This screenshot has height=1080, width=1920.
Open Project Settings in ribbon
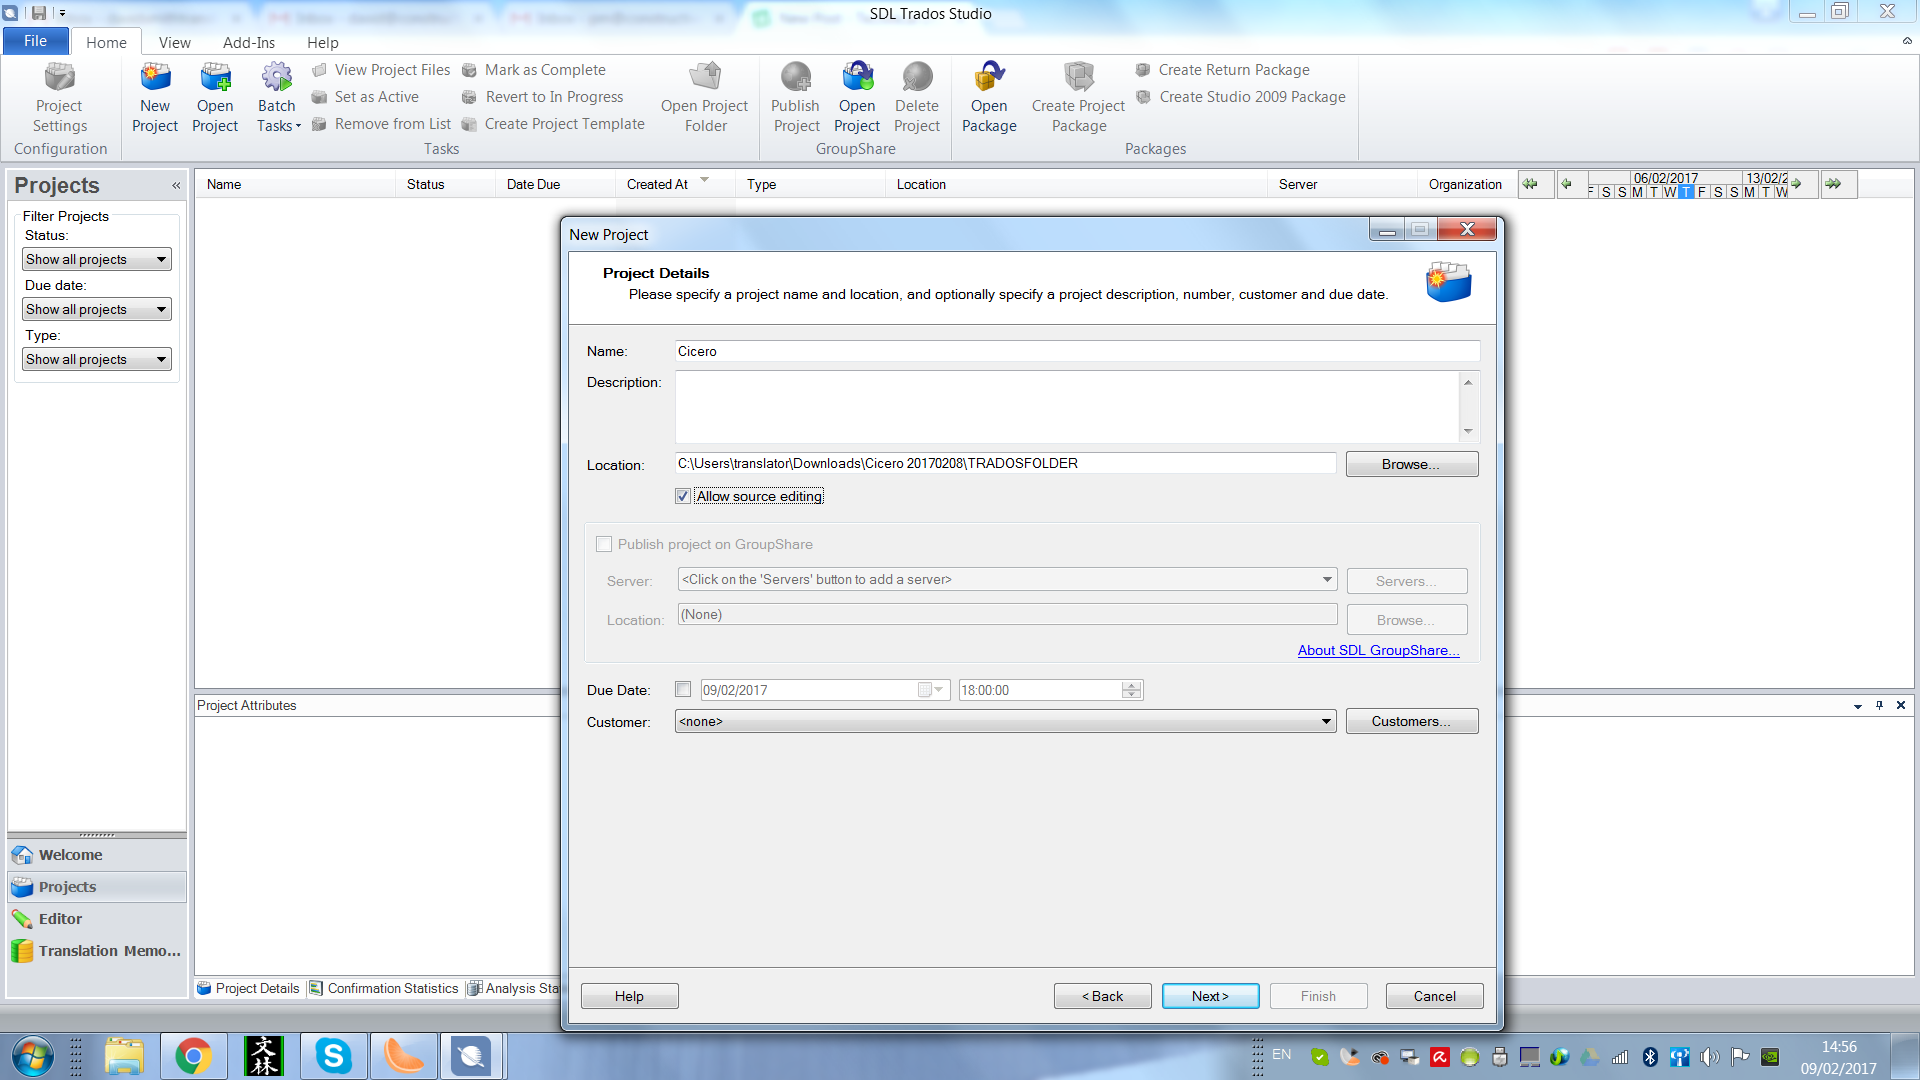pos(60,97)
